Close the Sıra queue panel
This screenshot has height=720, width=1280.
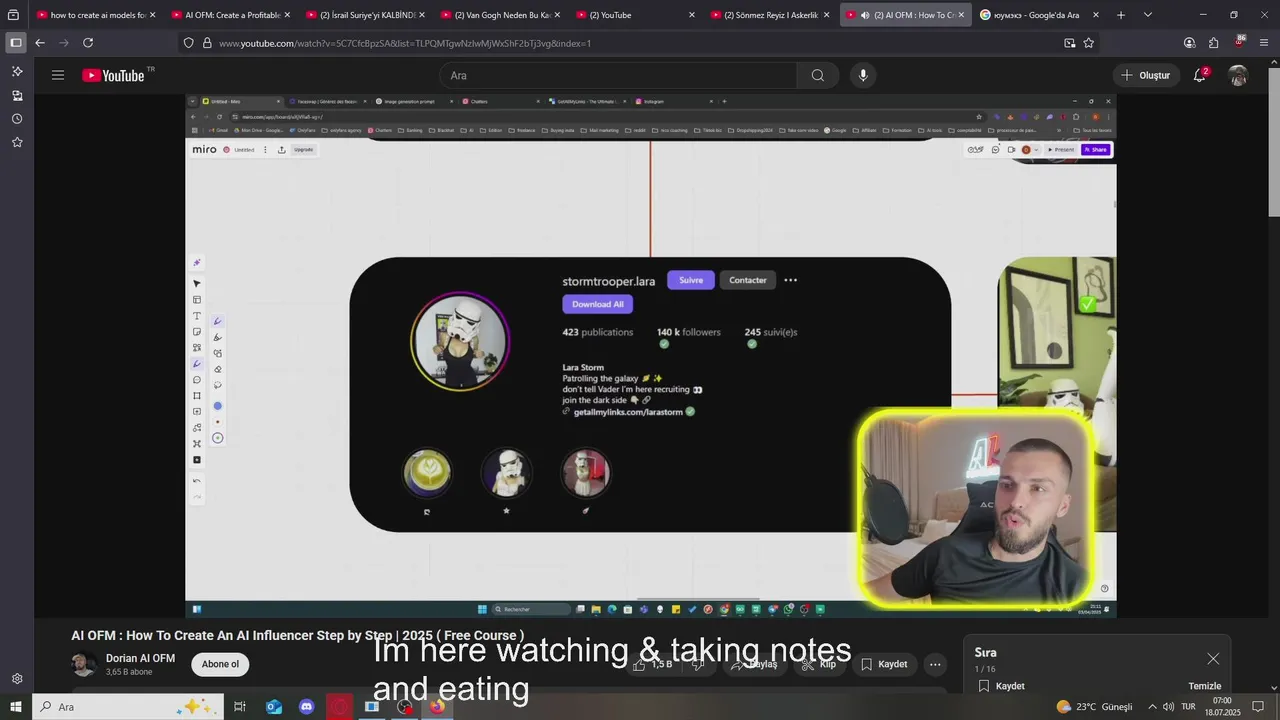pos(1213,658)
